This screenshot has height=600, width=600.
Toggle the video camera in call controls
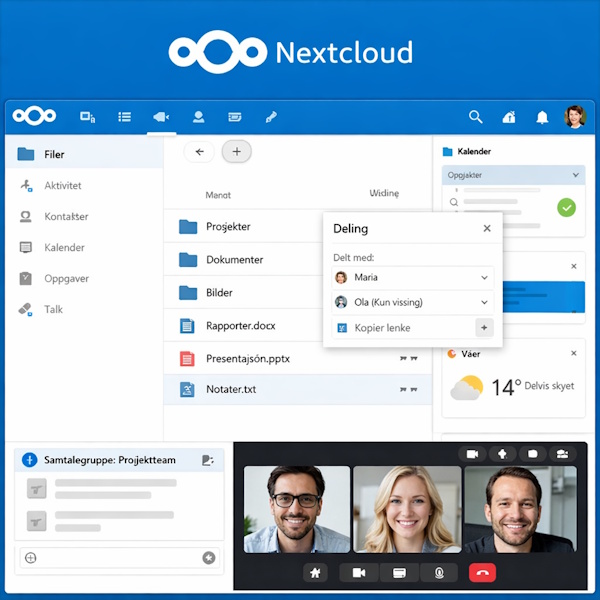[359, 573]
